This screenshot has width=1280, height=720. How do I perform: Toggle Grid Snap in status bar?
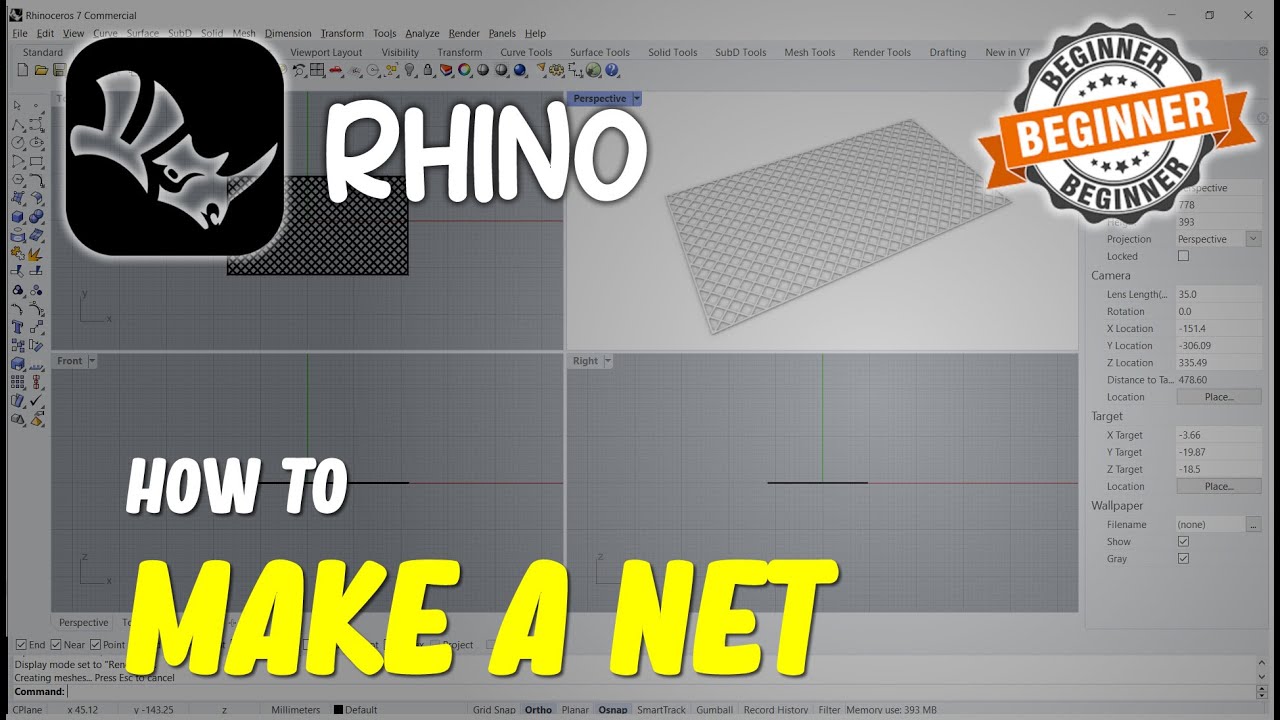click(494, 710)
